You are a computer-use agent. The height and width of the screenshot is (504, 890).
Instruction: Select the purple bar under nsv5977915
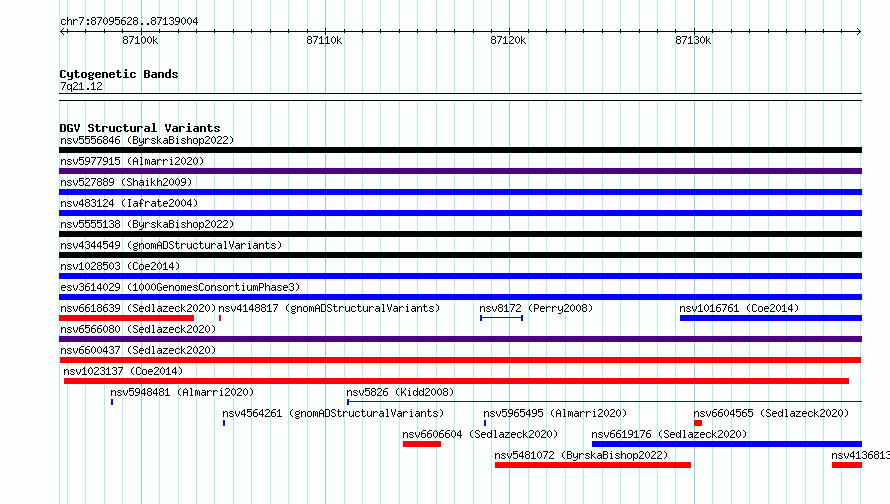[x=460, y=171]
